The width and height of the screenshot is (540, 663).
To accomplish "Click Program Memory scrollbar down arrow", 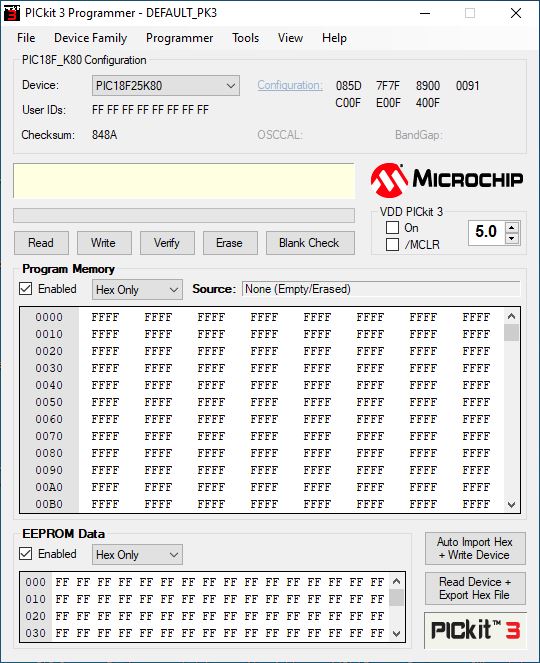I will [511, 504].
